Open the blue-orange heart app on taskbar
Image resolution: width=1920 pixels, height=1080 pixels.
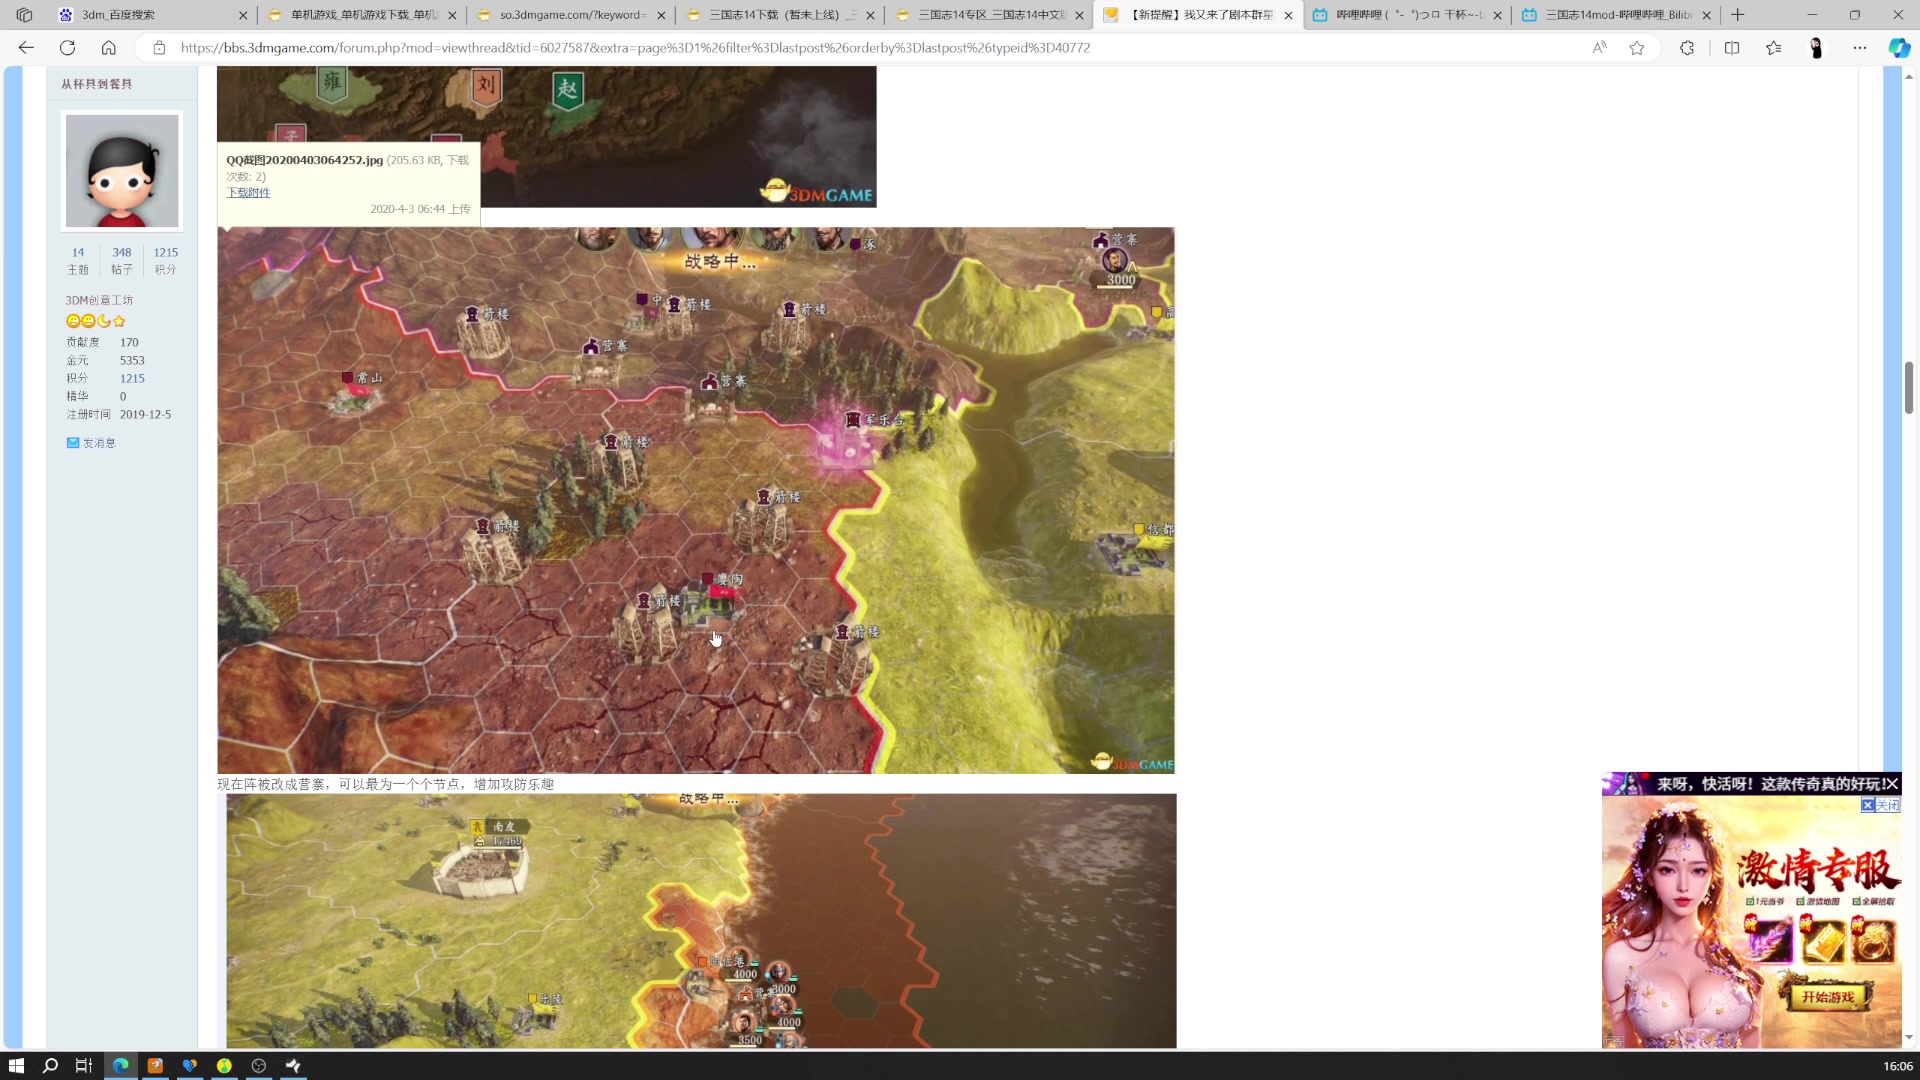pyautogui.click(x=190, y=1066)
